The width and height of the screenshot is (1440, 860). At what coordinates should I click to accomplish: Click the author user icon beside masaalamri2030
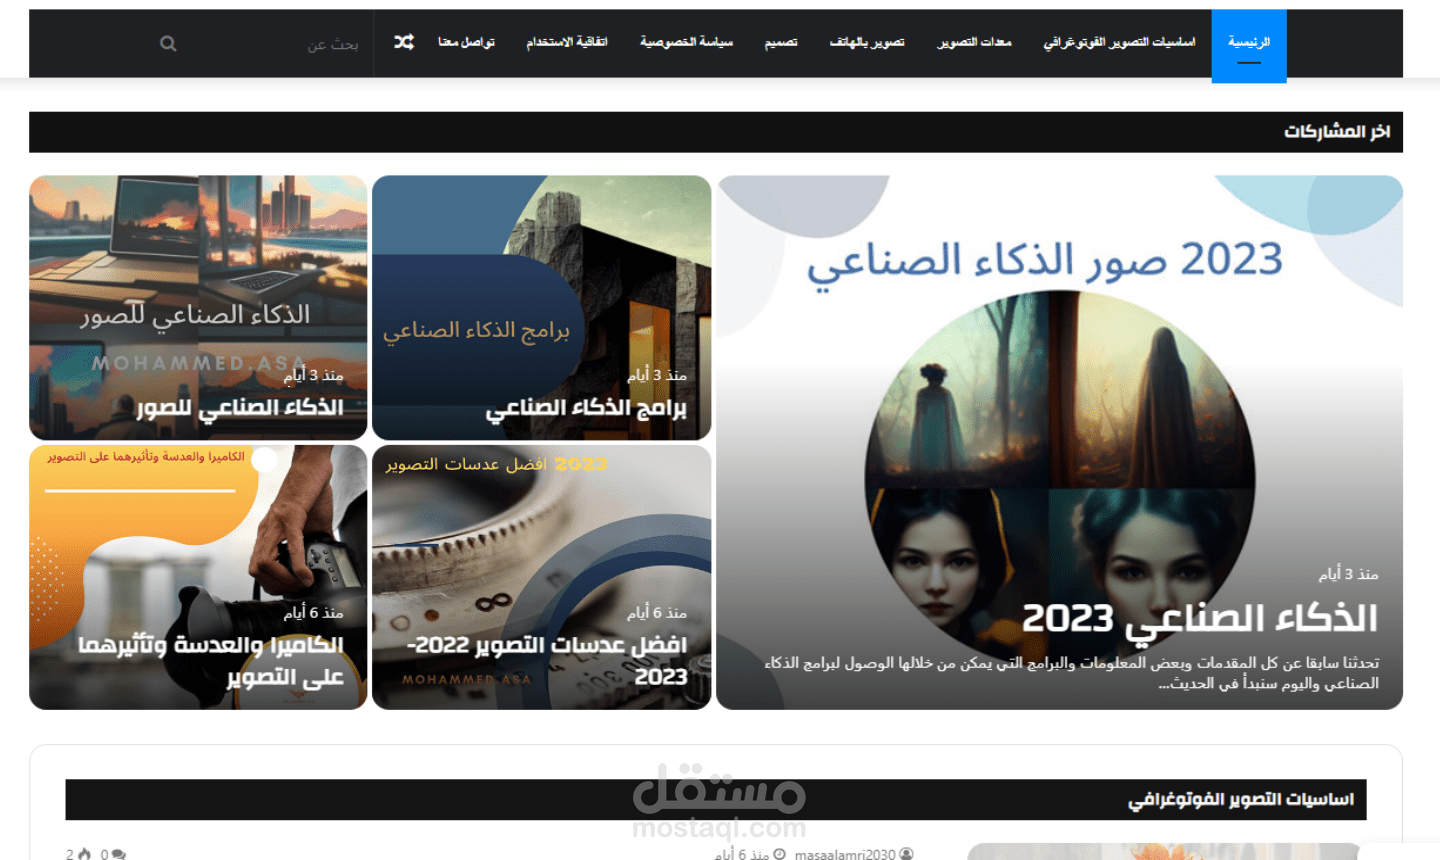906,854
